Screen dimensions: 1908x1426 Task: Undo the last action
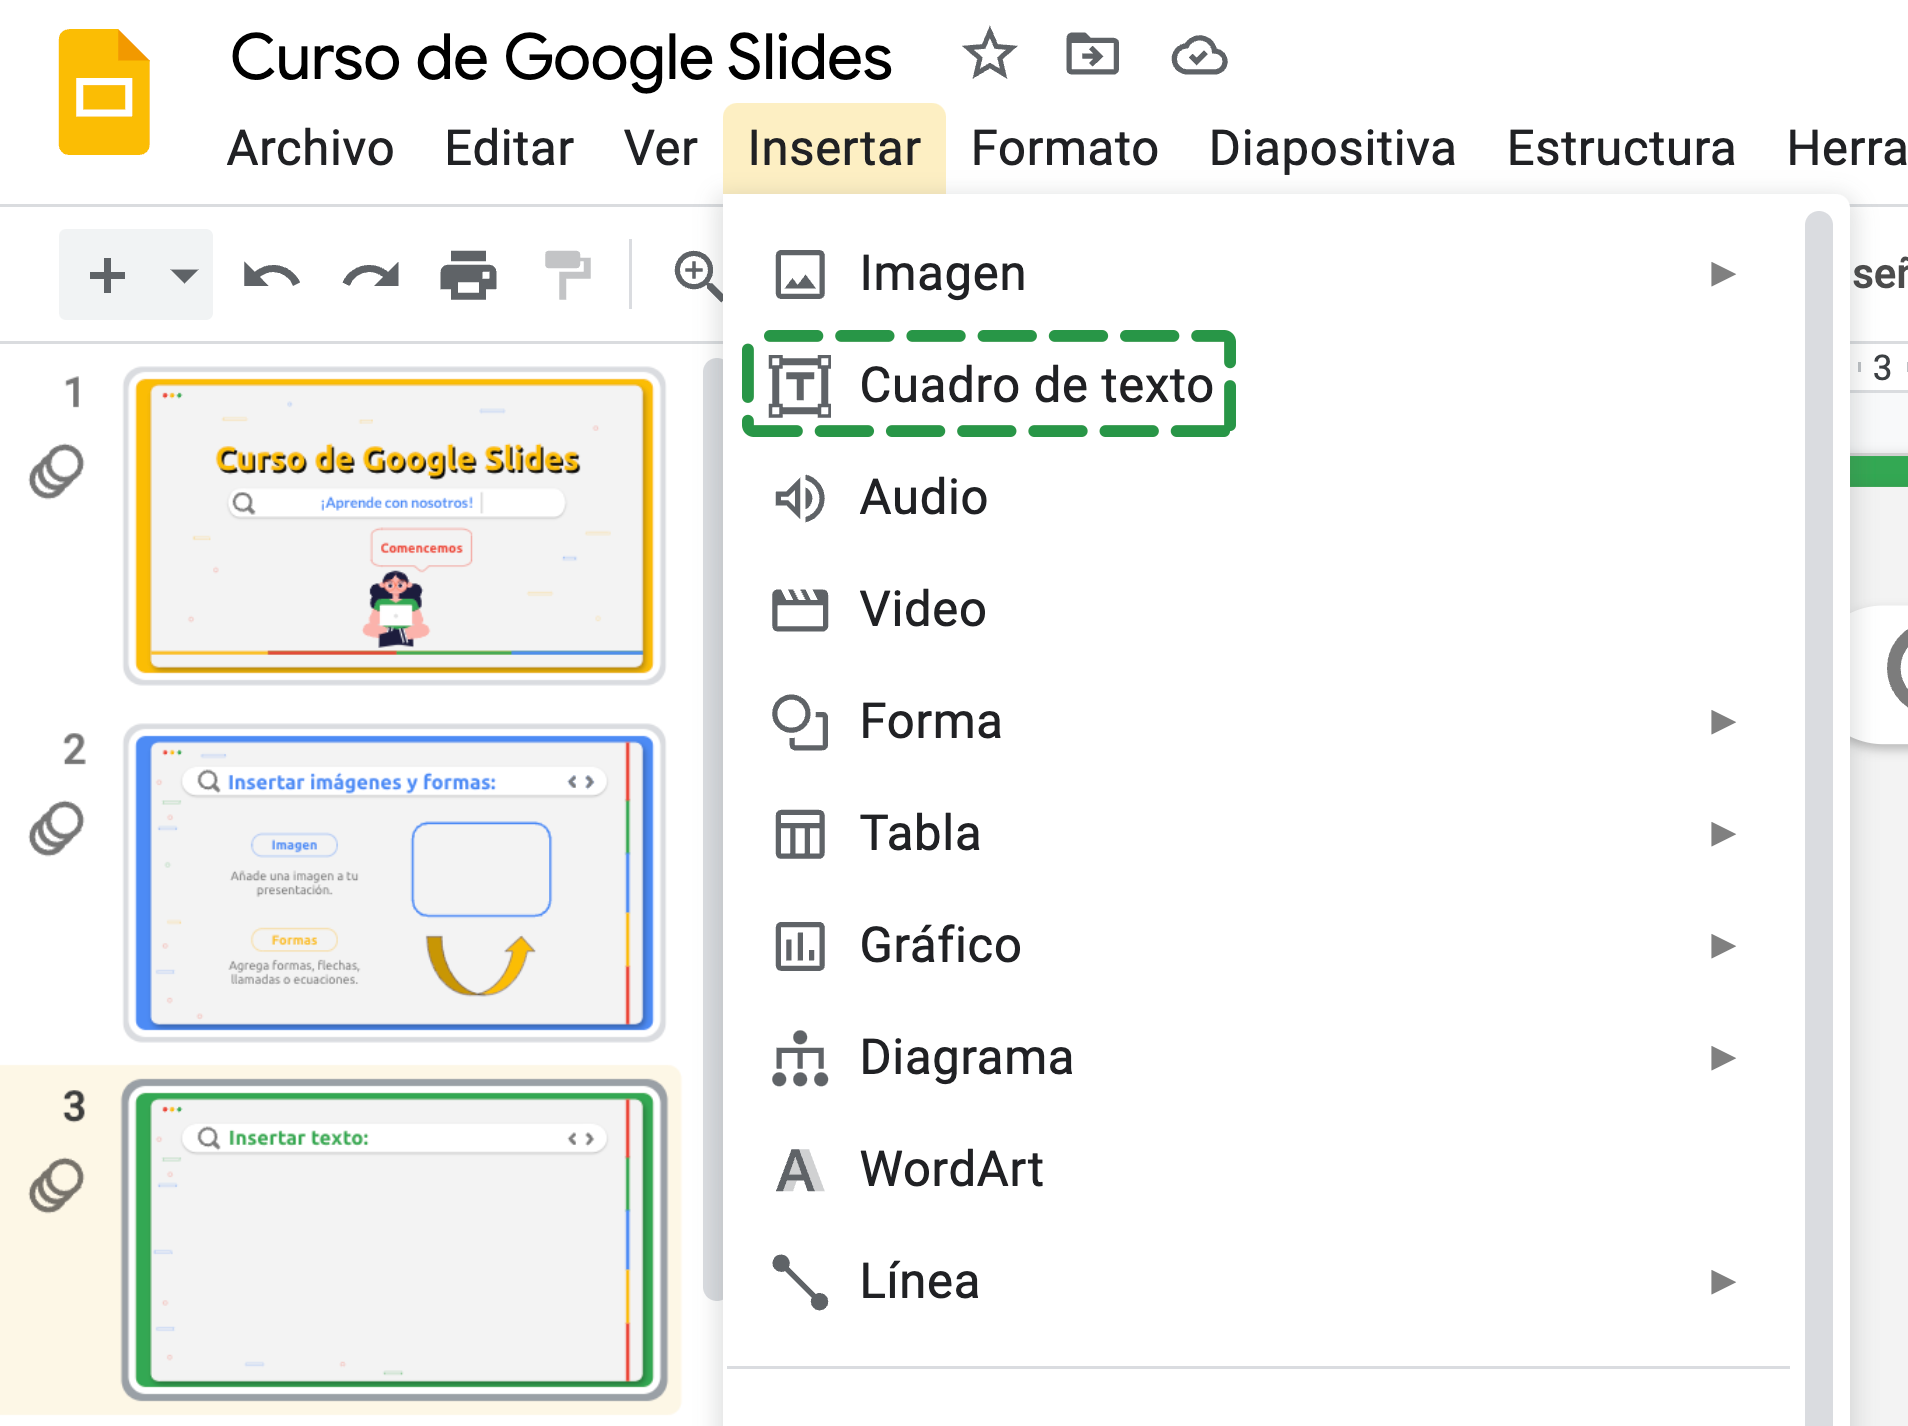271,276
